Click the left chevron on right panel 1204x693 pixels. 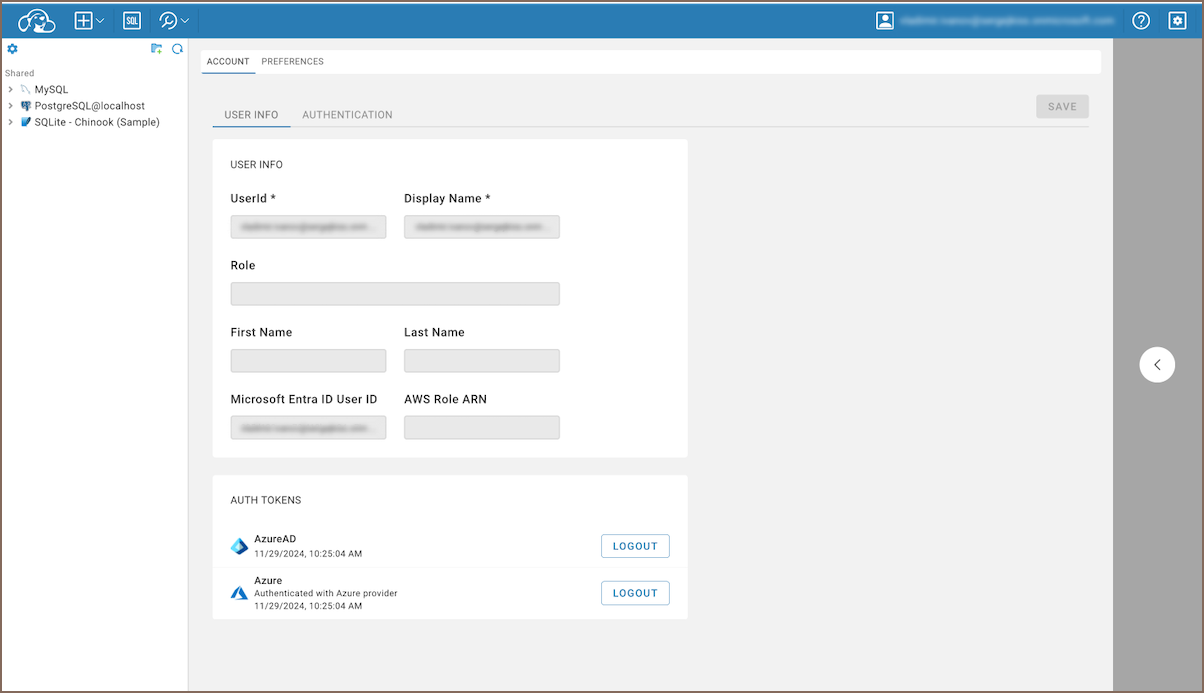point(1157,365)
